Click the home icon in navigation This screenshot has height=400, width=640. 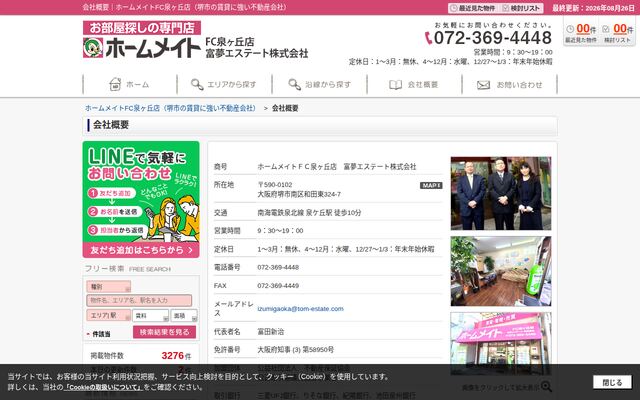click(115, 84)
